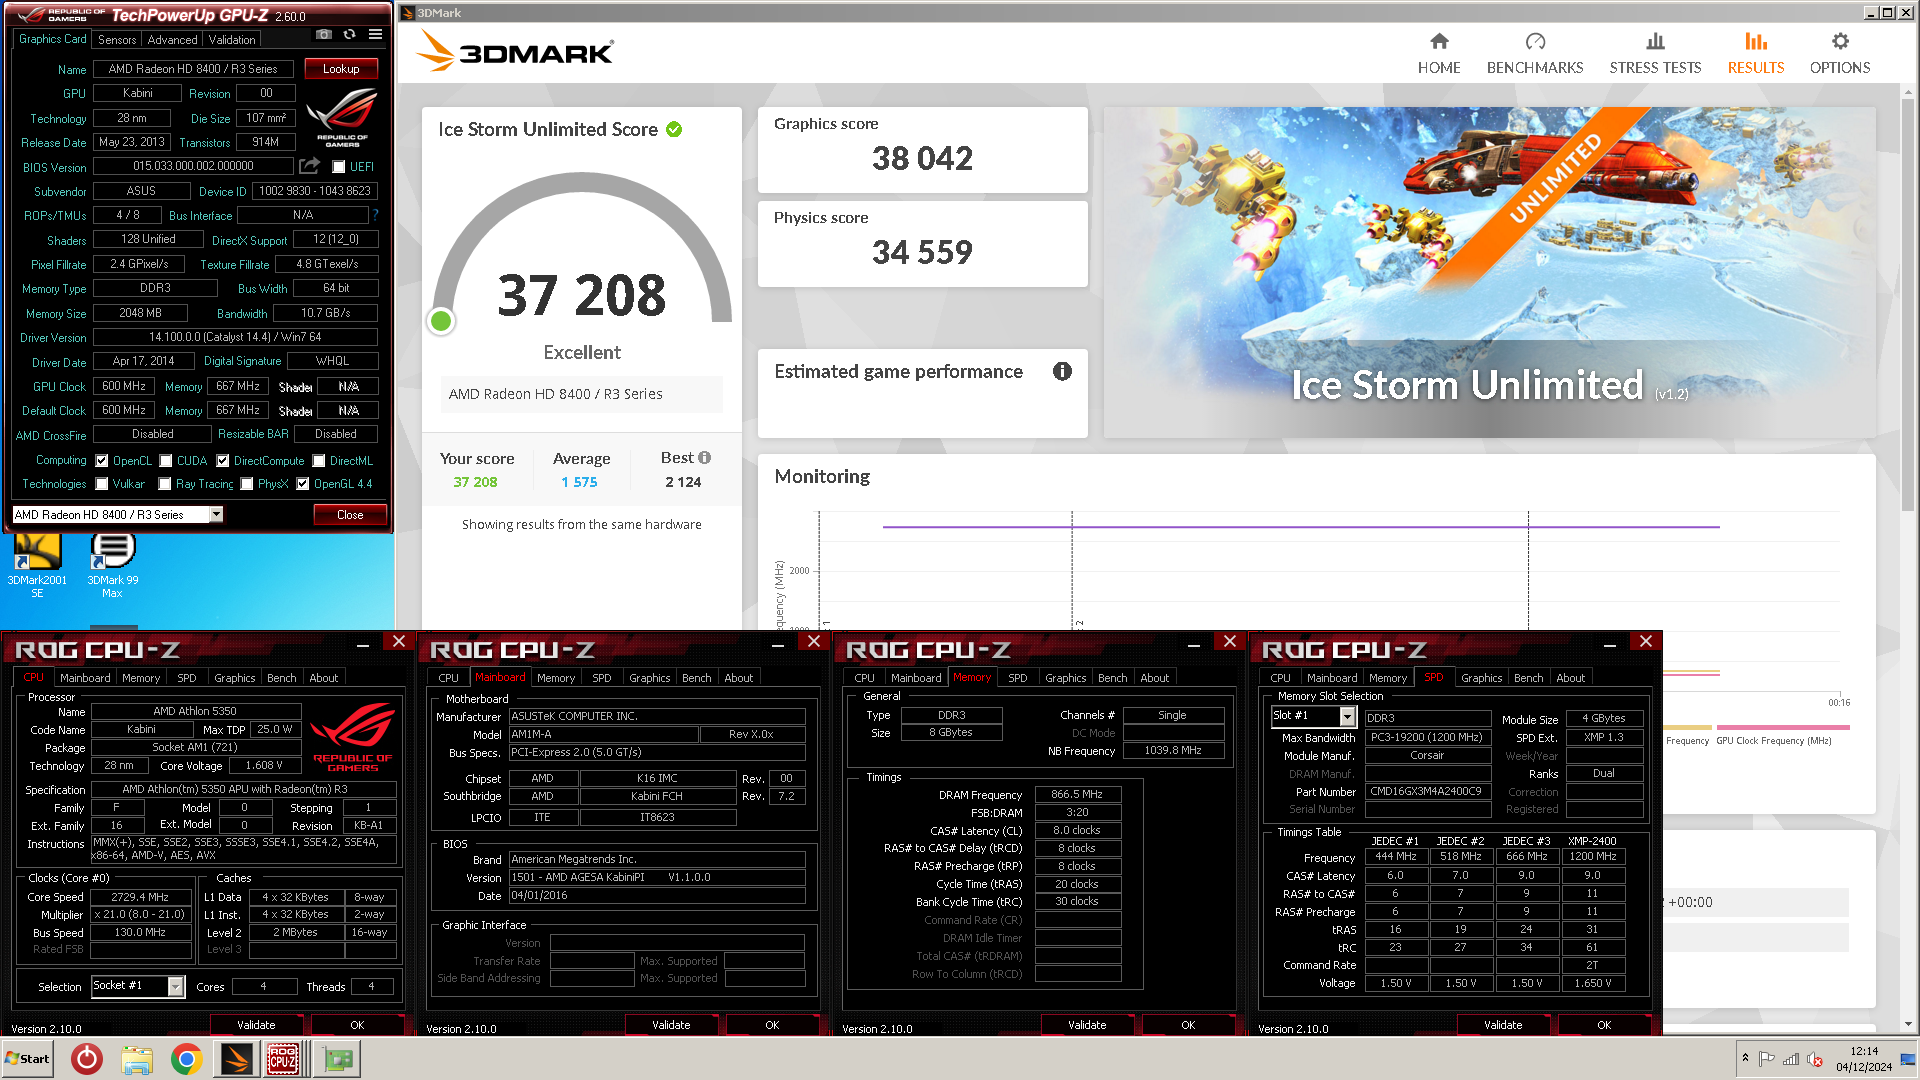
Task: Click the Bus Interface question mark in GPU-Z
Action: [375, 215]
